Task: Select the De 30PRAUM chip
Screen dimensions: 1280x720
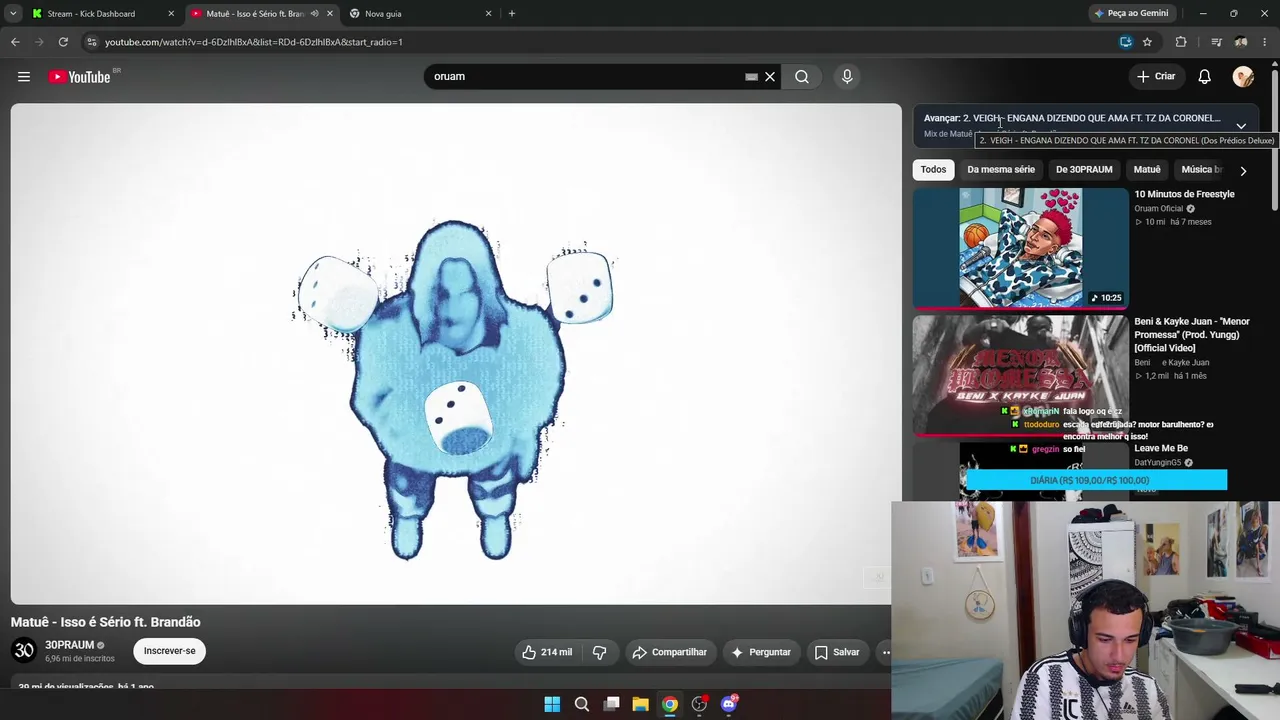Action: click(x=1084, y=170)
